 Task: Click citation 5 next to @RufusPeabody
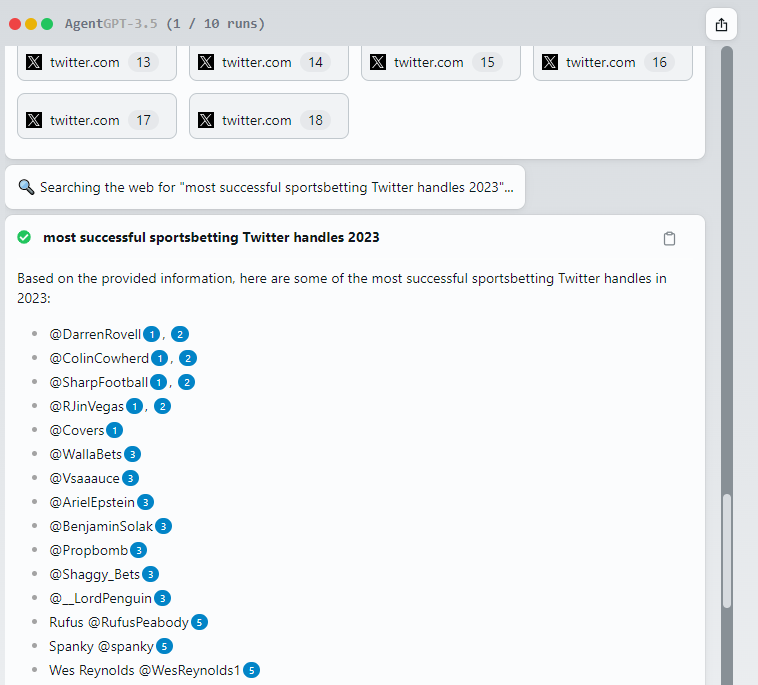pyautogui.click(x=199, y=622)
